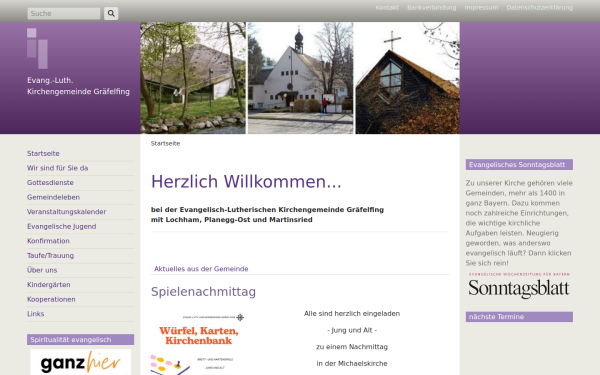Click the text 'mit Lochham, Planegg-Ost und Martinsried'
The width and height of the screenshot is (600, 375).
point(232,220)
